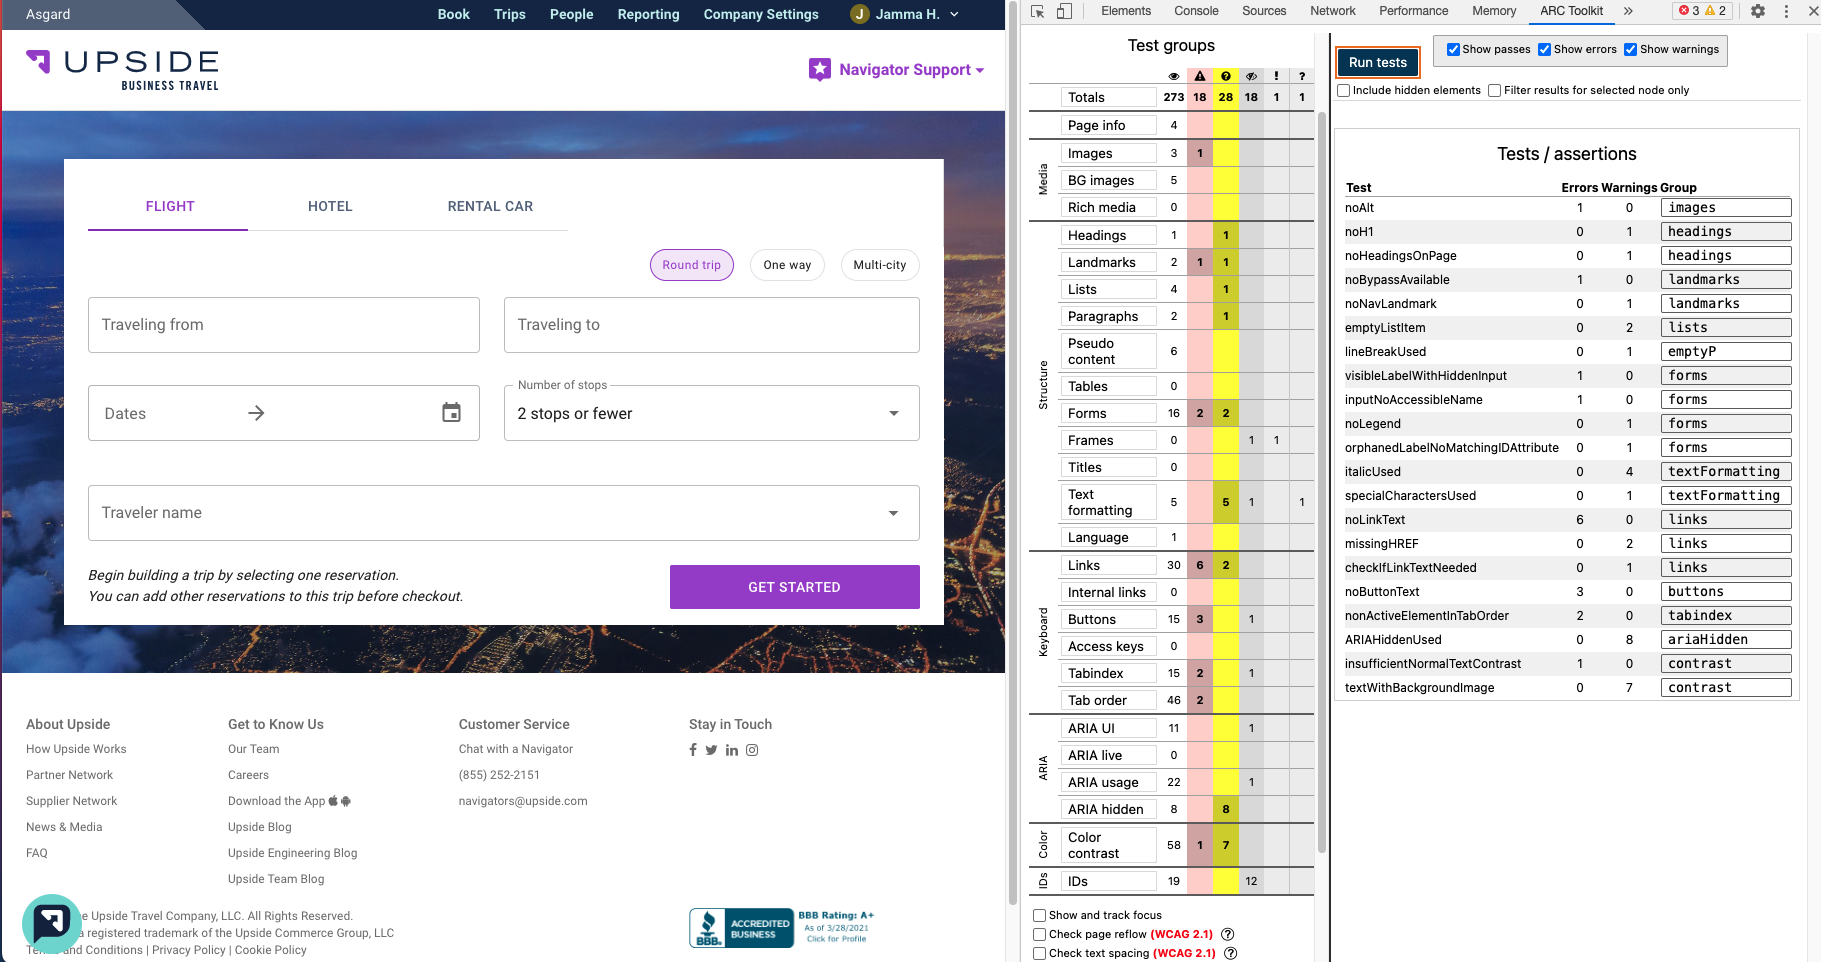Click the Get Started button
This screenshot has width=1821, height=962.
pos(794,587)
